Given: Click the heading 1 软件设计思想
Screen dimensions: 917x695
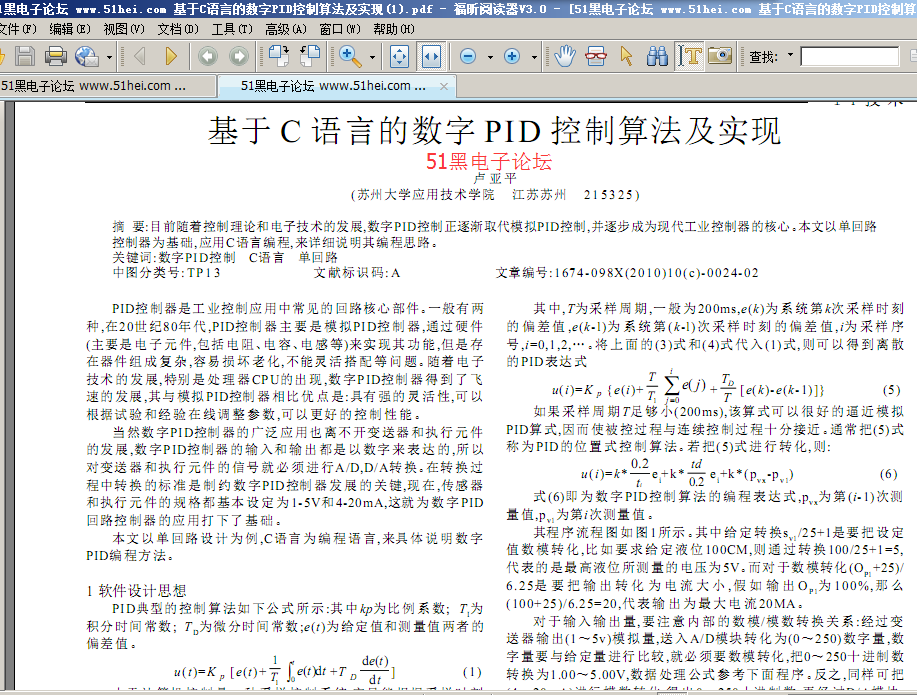Looking at the screenshot, I should tap(136, 591).
